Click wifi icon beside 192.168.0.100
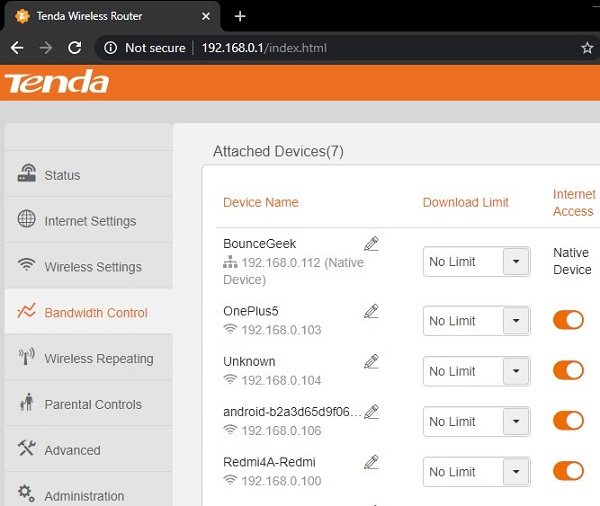Image resolution: width=600 pixels, height=506 pixels. tap(230, 480)
